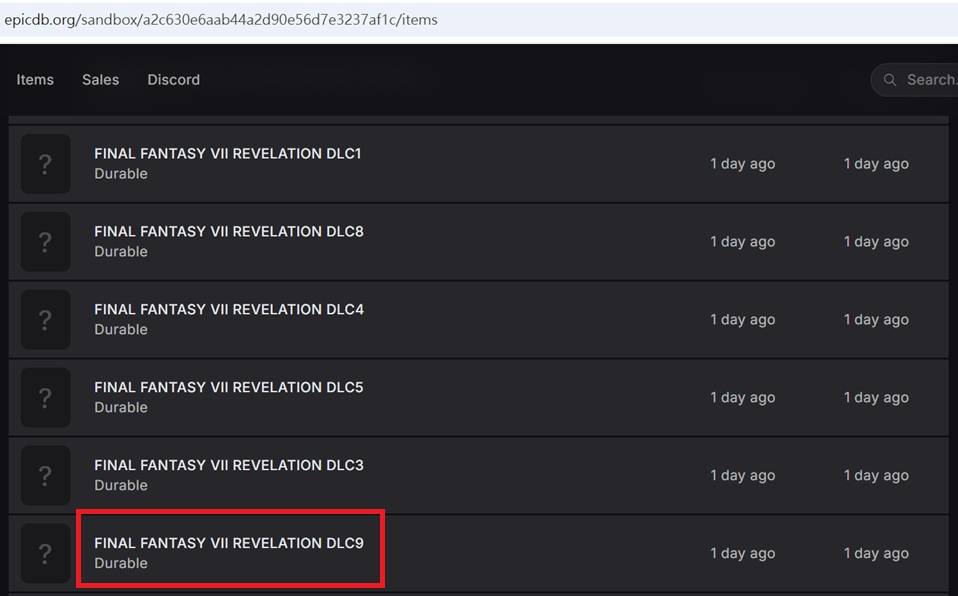Open FINAL FANTASY VII REVELATION DLC9 item
The height and width of the screenshot is (596, 958).
point(229,543)
